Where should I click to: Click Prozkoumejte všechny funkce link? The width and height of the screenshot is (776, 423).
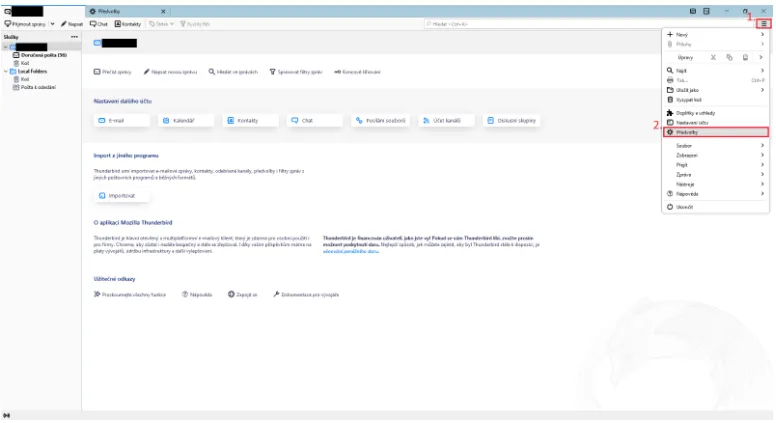pyautogui.click(x=130, y=294)
